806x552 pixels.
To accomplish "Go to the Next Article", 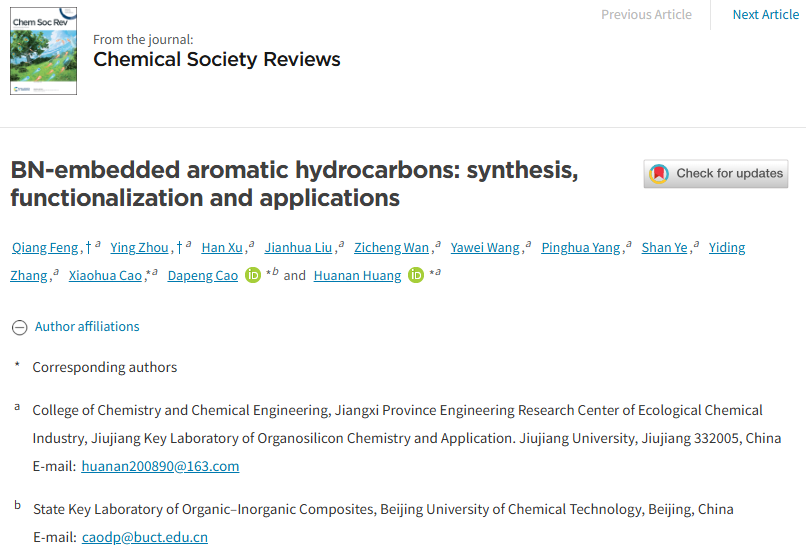I will [x=765, y=14].
